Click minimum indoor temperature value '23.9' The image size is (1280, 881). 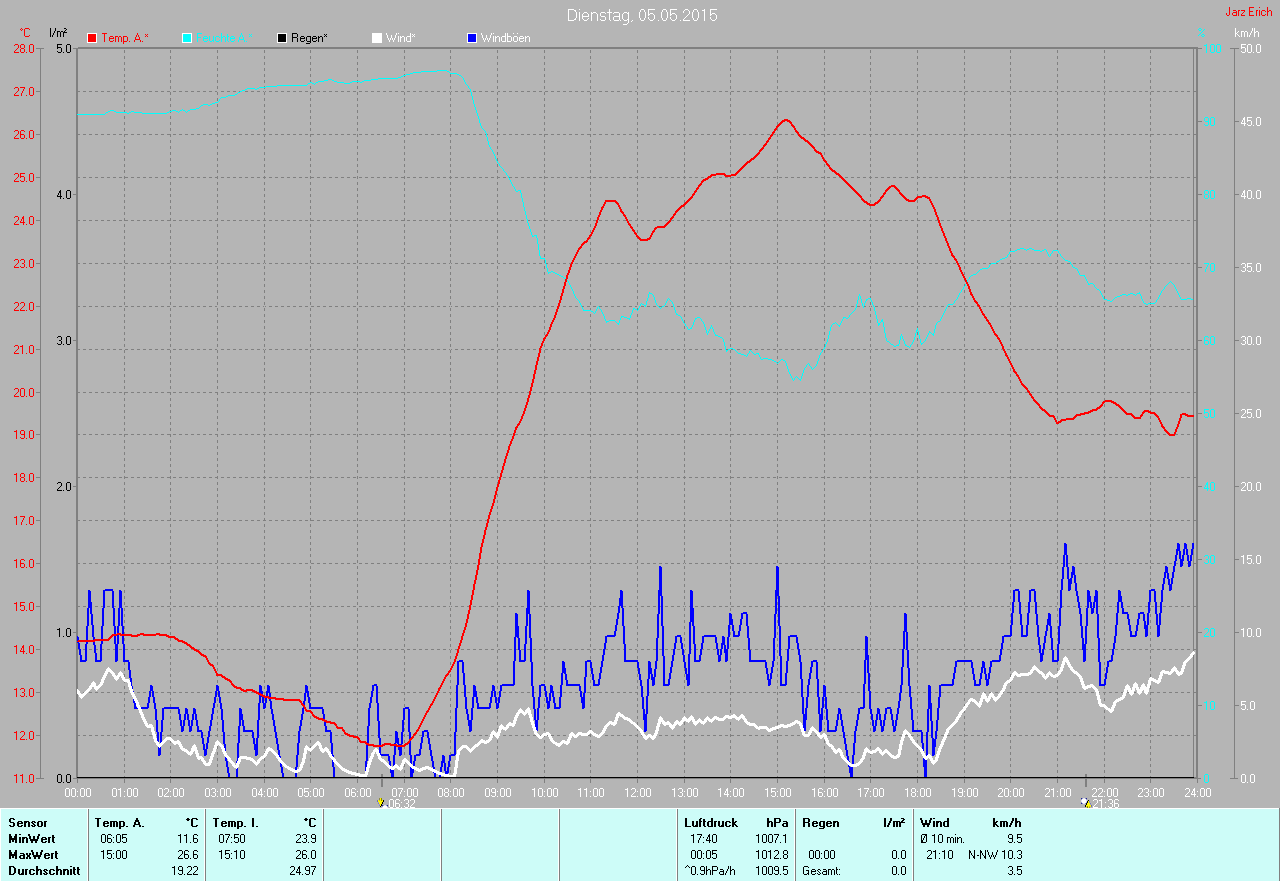tap(306, 839)
